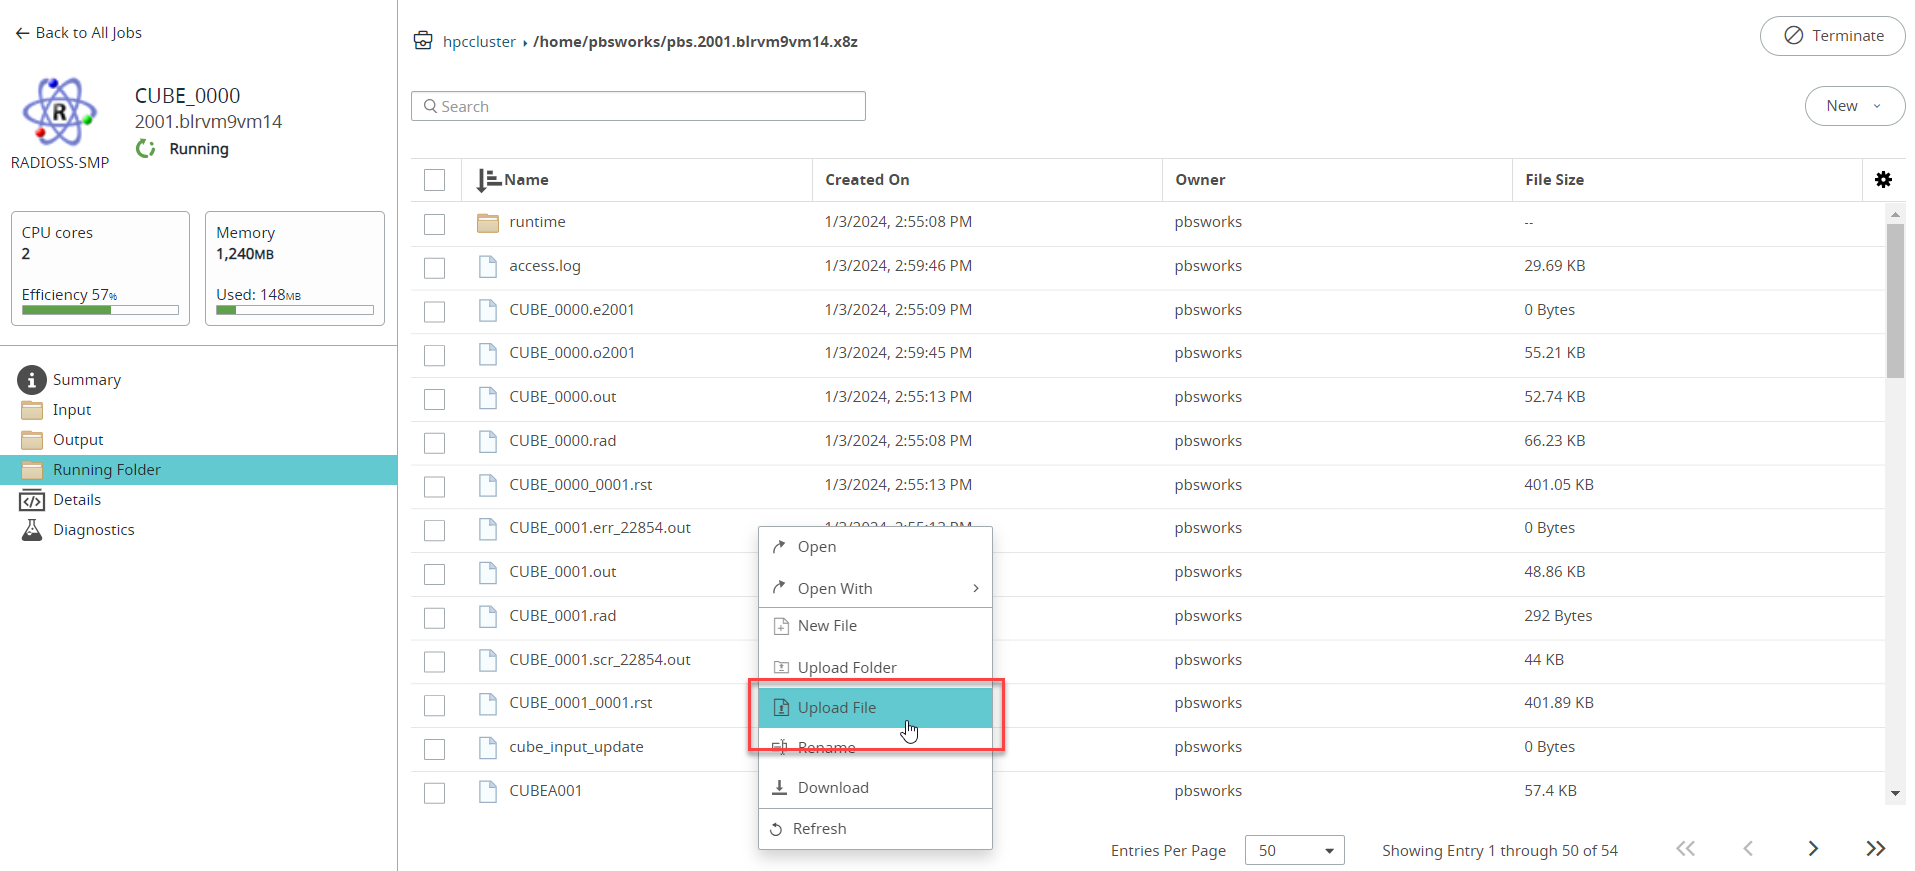The image size is (1915, 871).
Task: Check the access.log row checkbox
Action: point(434,268)
